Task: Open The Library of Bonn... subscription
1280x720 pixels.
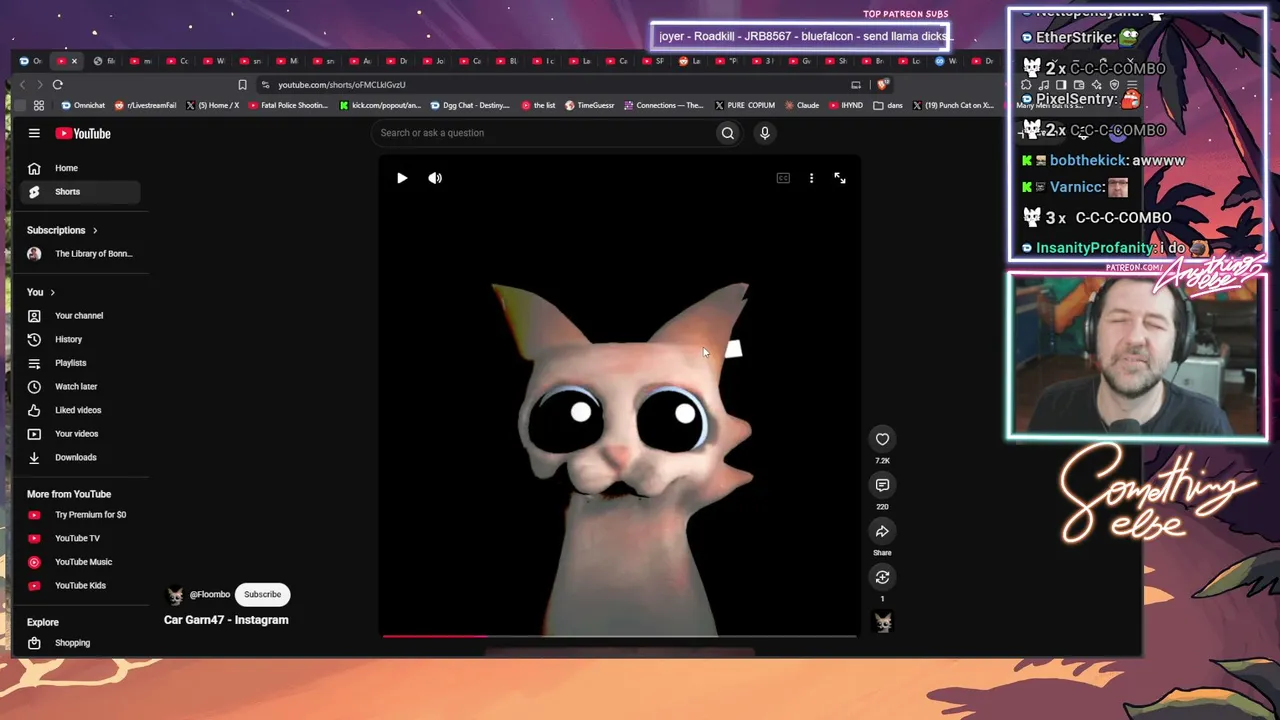Action: 80,254
